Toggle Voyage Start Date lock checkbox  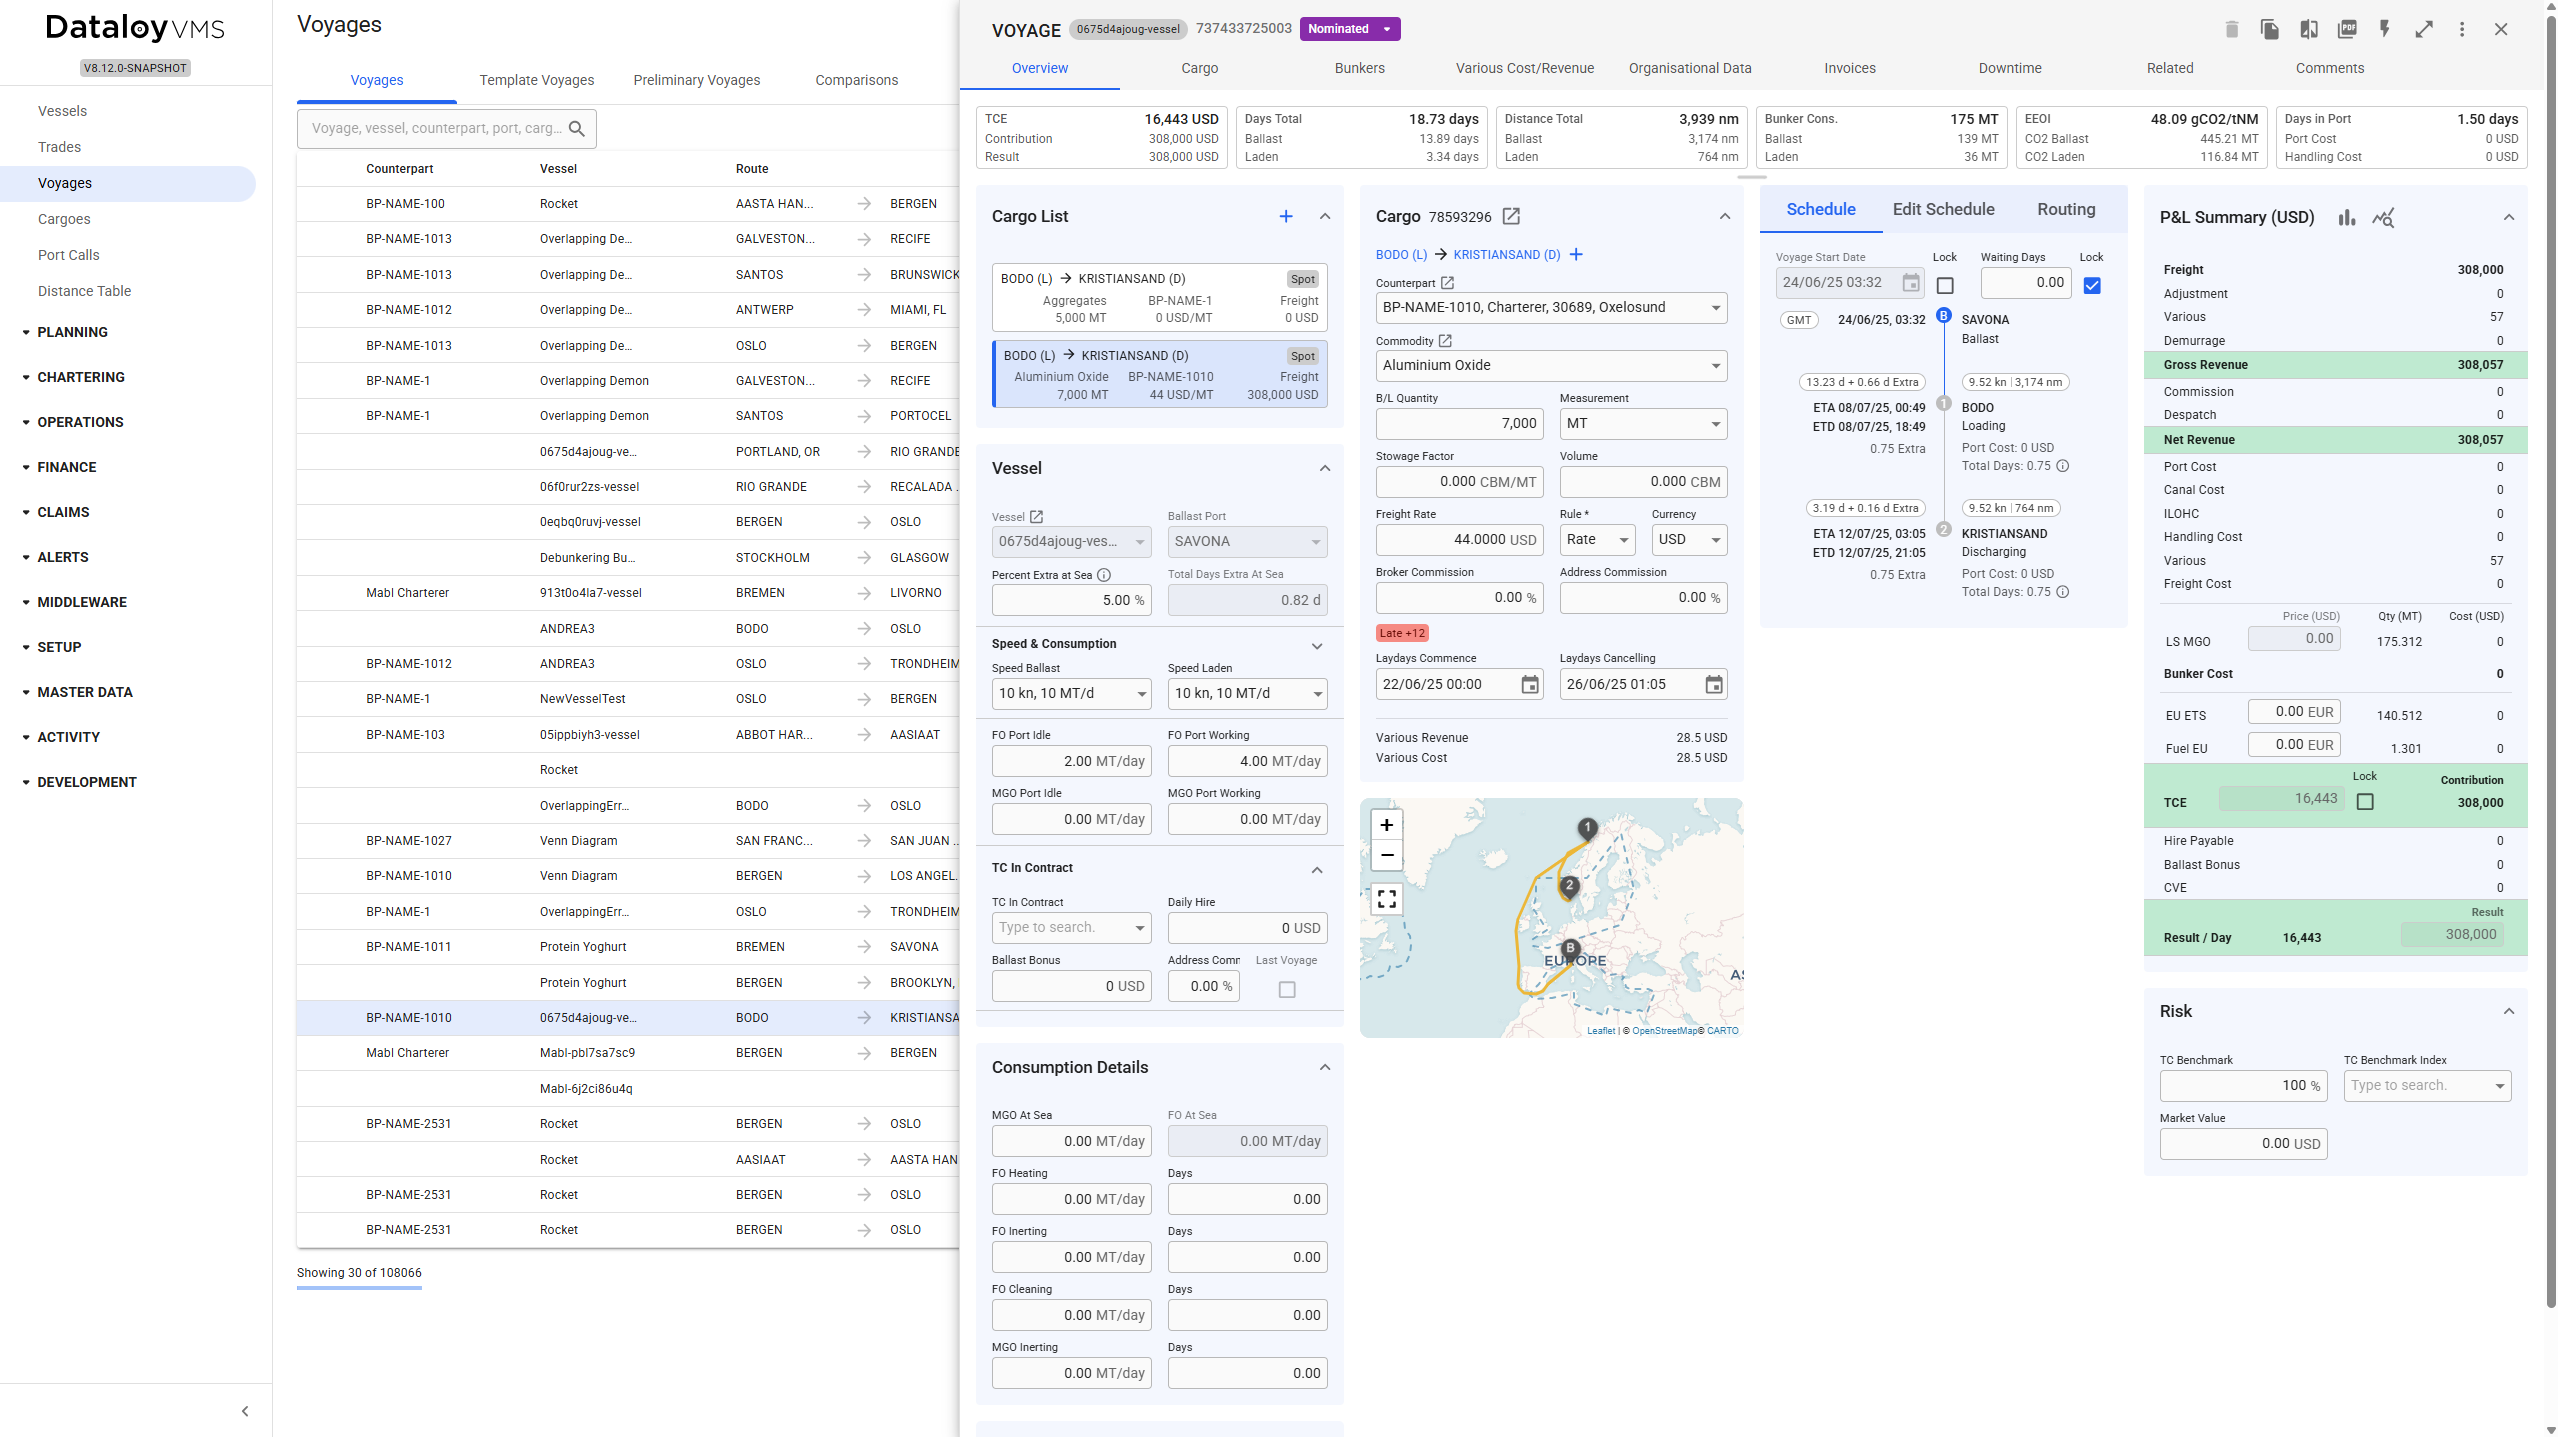1945,285
